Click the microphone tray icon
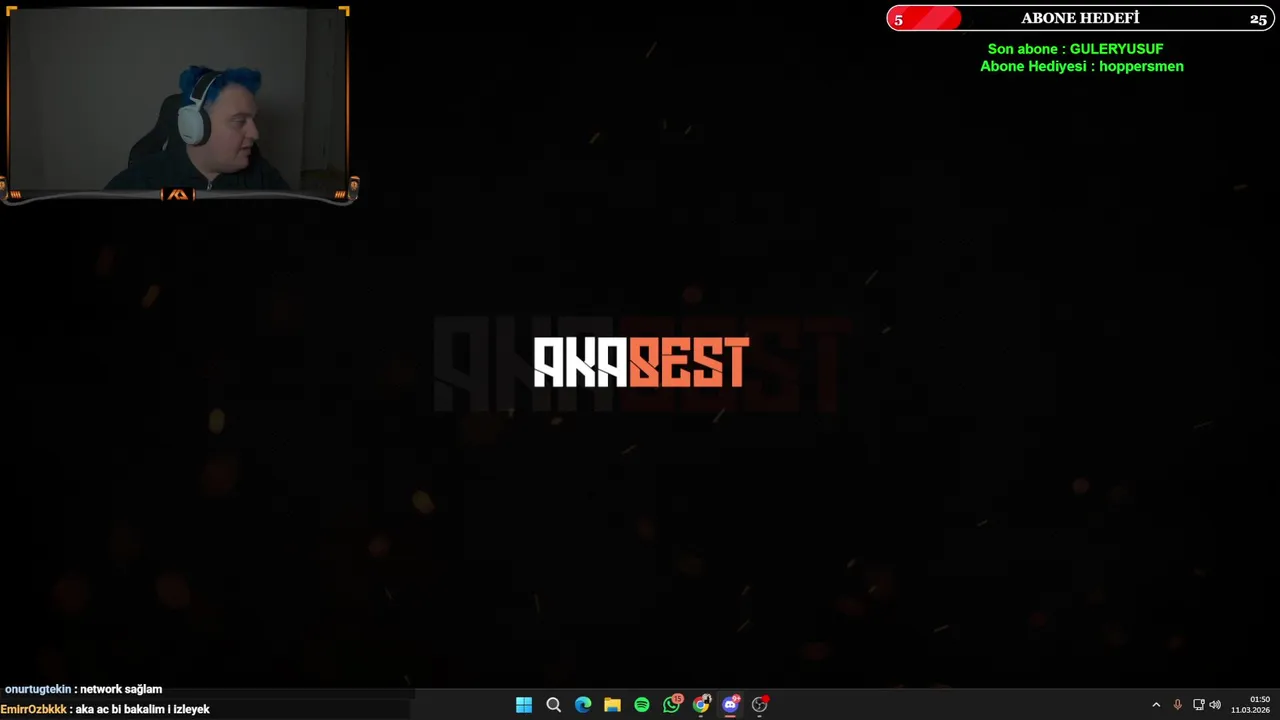The width and height of the screenshot is (1280, 720). (1177, 705)
